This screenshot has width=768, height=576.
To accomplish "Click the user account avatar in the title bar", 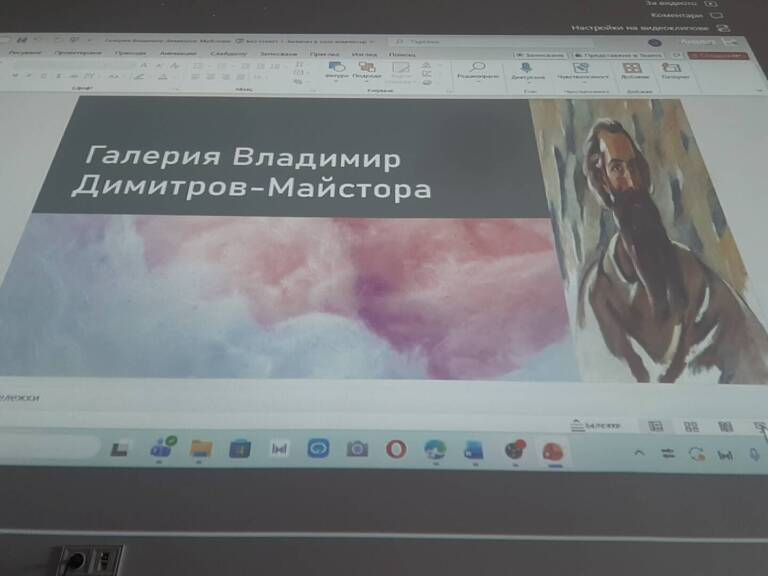I will [655, 43].
